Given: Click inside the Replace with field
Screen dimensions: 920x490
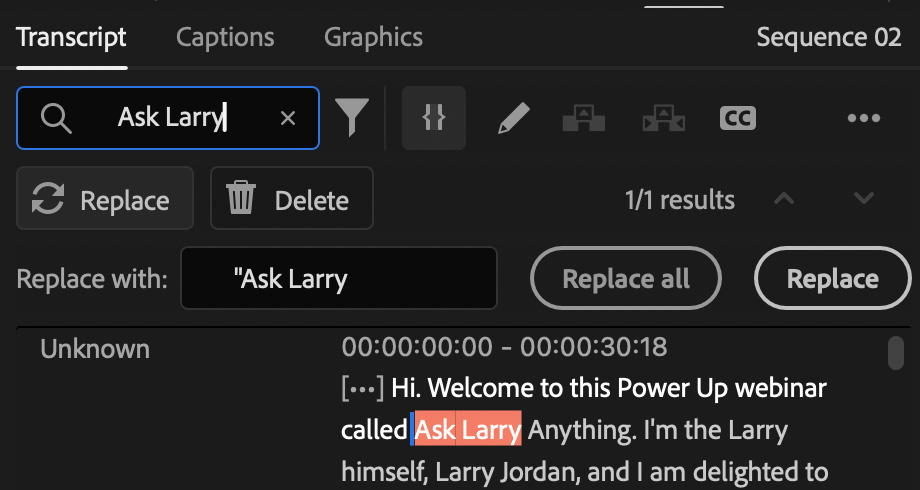Looking at the screenshot, I should tap(338, 279).
